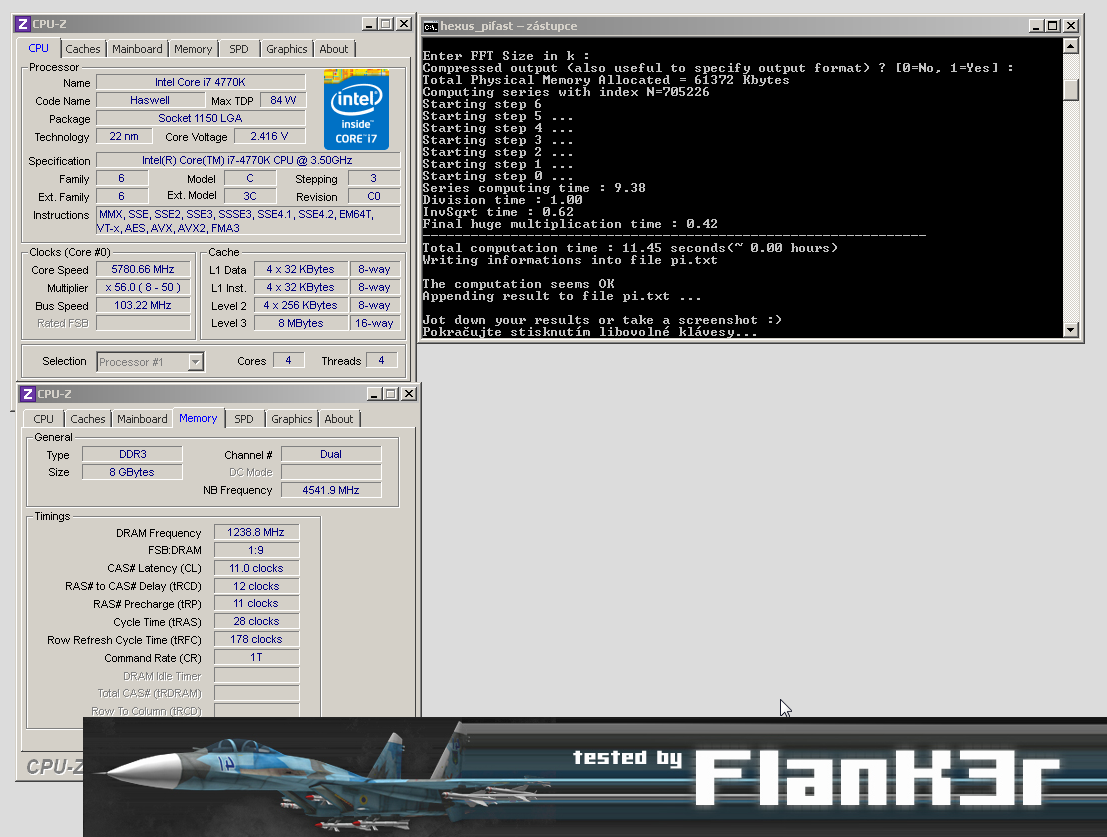Click the Cores count field

(x=288, y=361)
